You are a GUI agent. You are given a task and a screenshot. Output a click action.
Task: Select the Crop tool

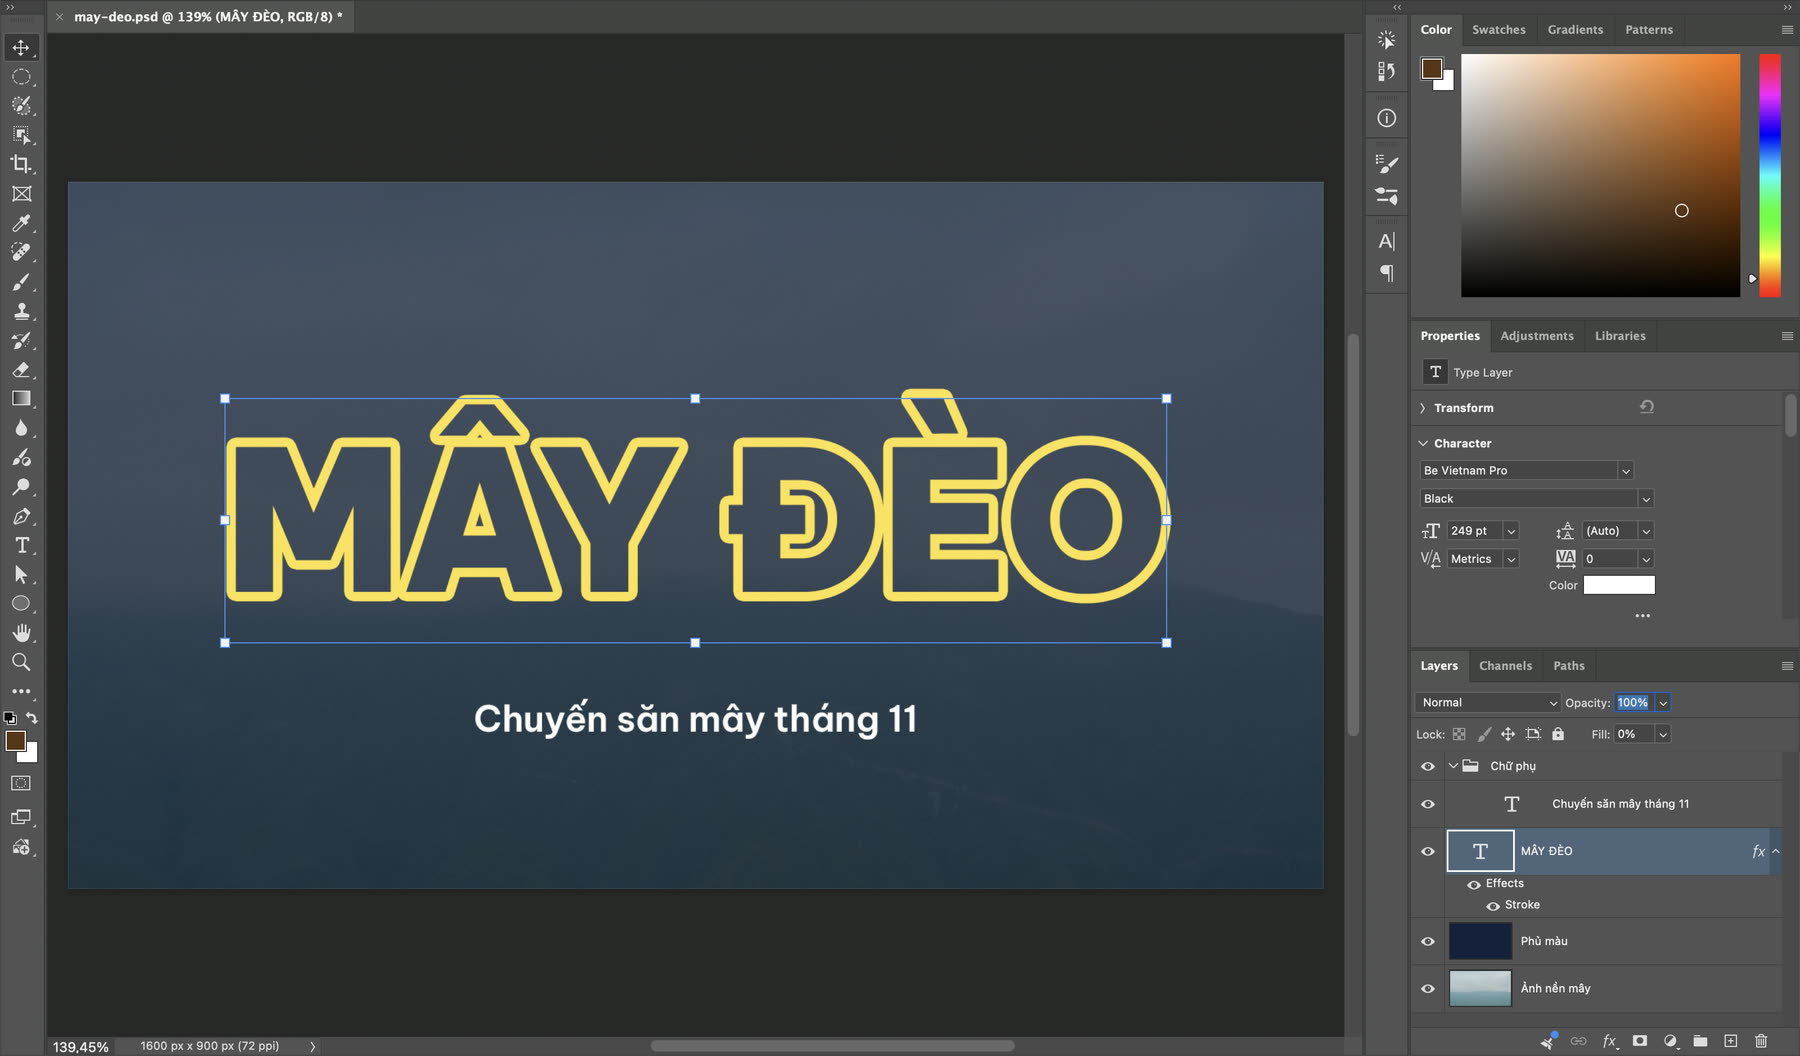(21, 164)
